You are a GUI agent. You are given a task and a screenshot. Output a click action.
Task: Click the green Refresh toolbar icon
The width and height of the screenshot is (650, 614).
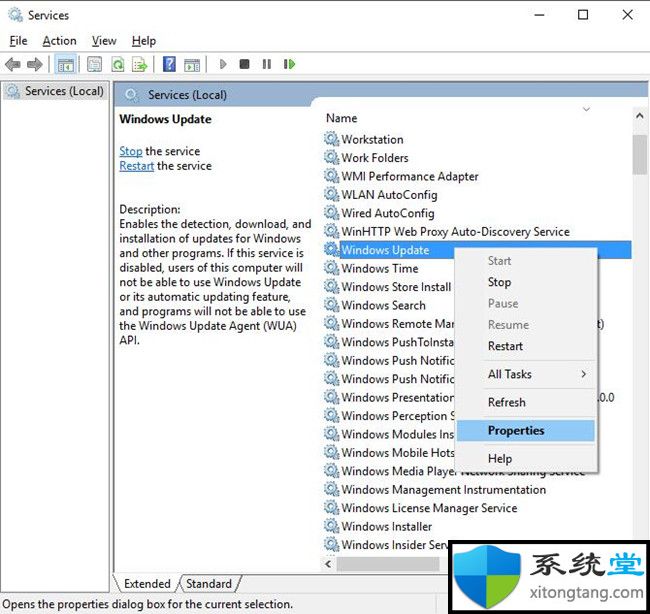(x=118, y=64)
